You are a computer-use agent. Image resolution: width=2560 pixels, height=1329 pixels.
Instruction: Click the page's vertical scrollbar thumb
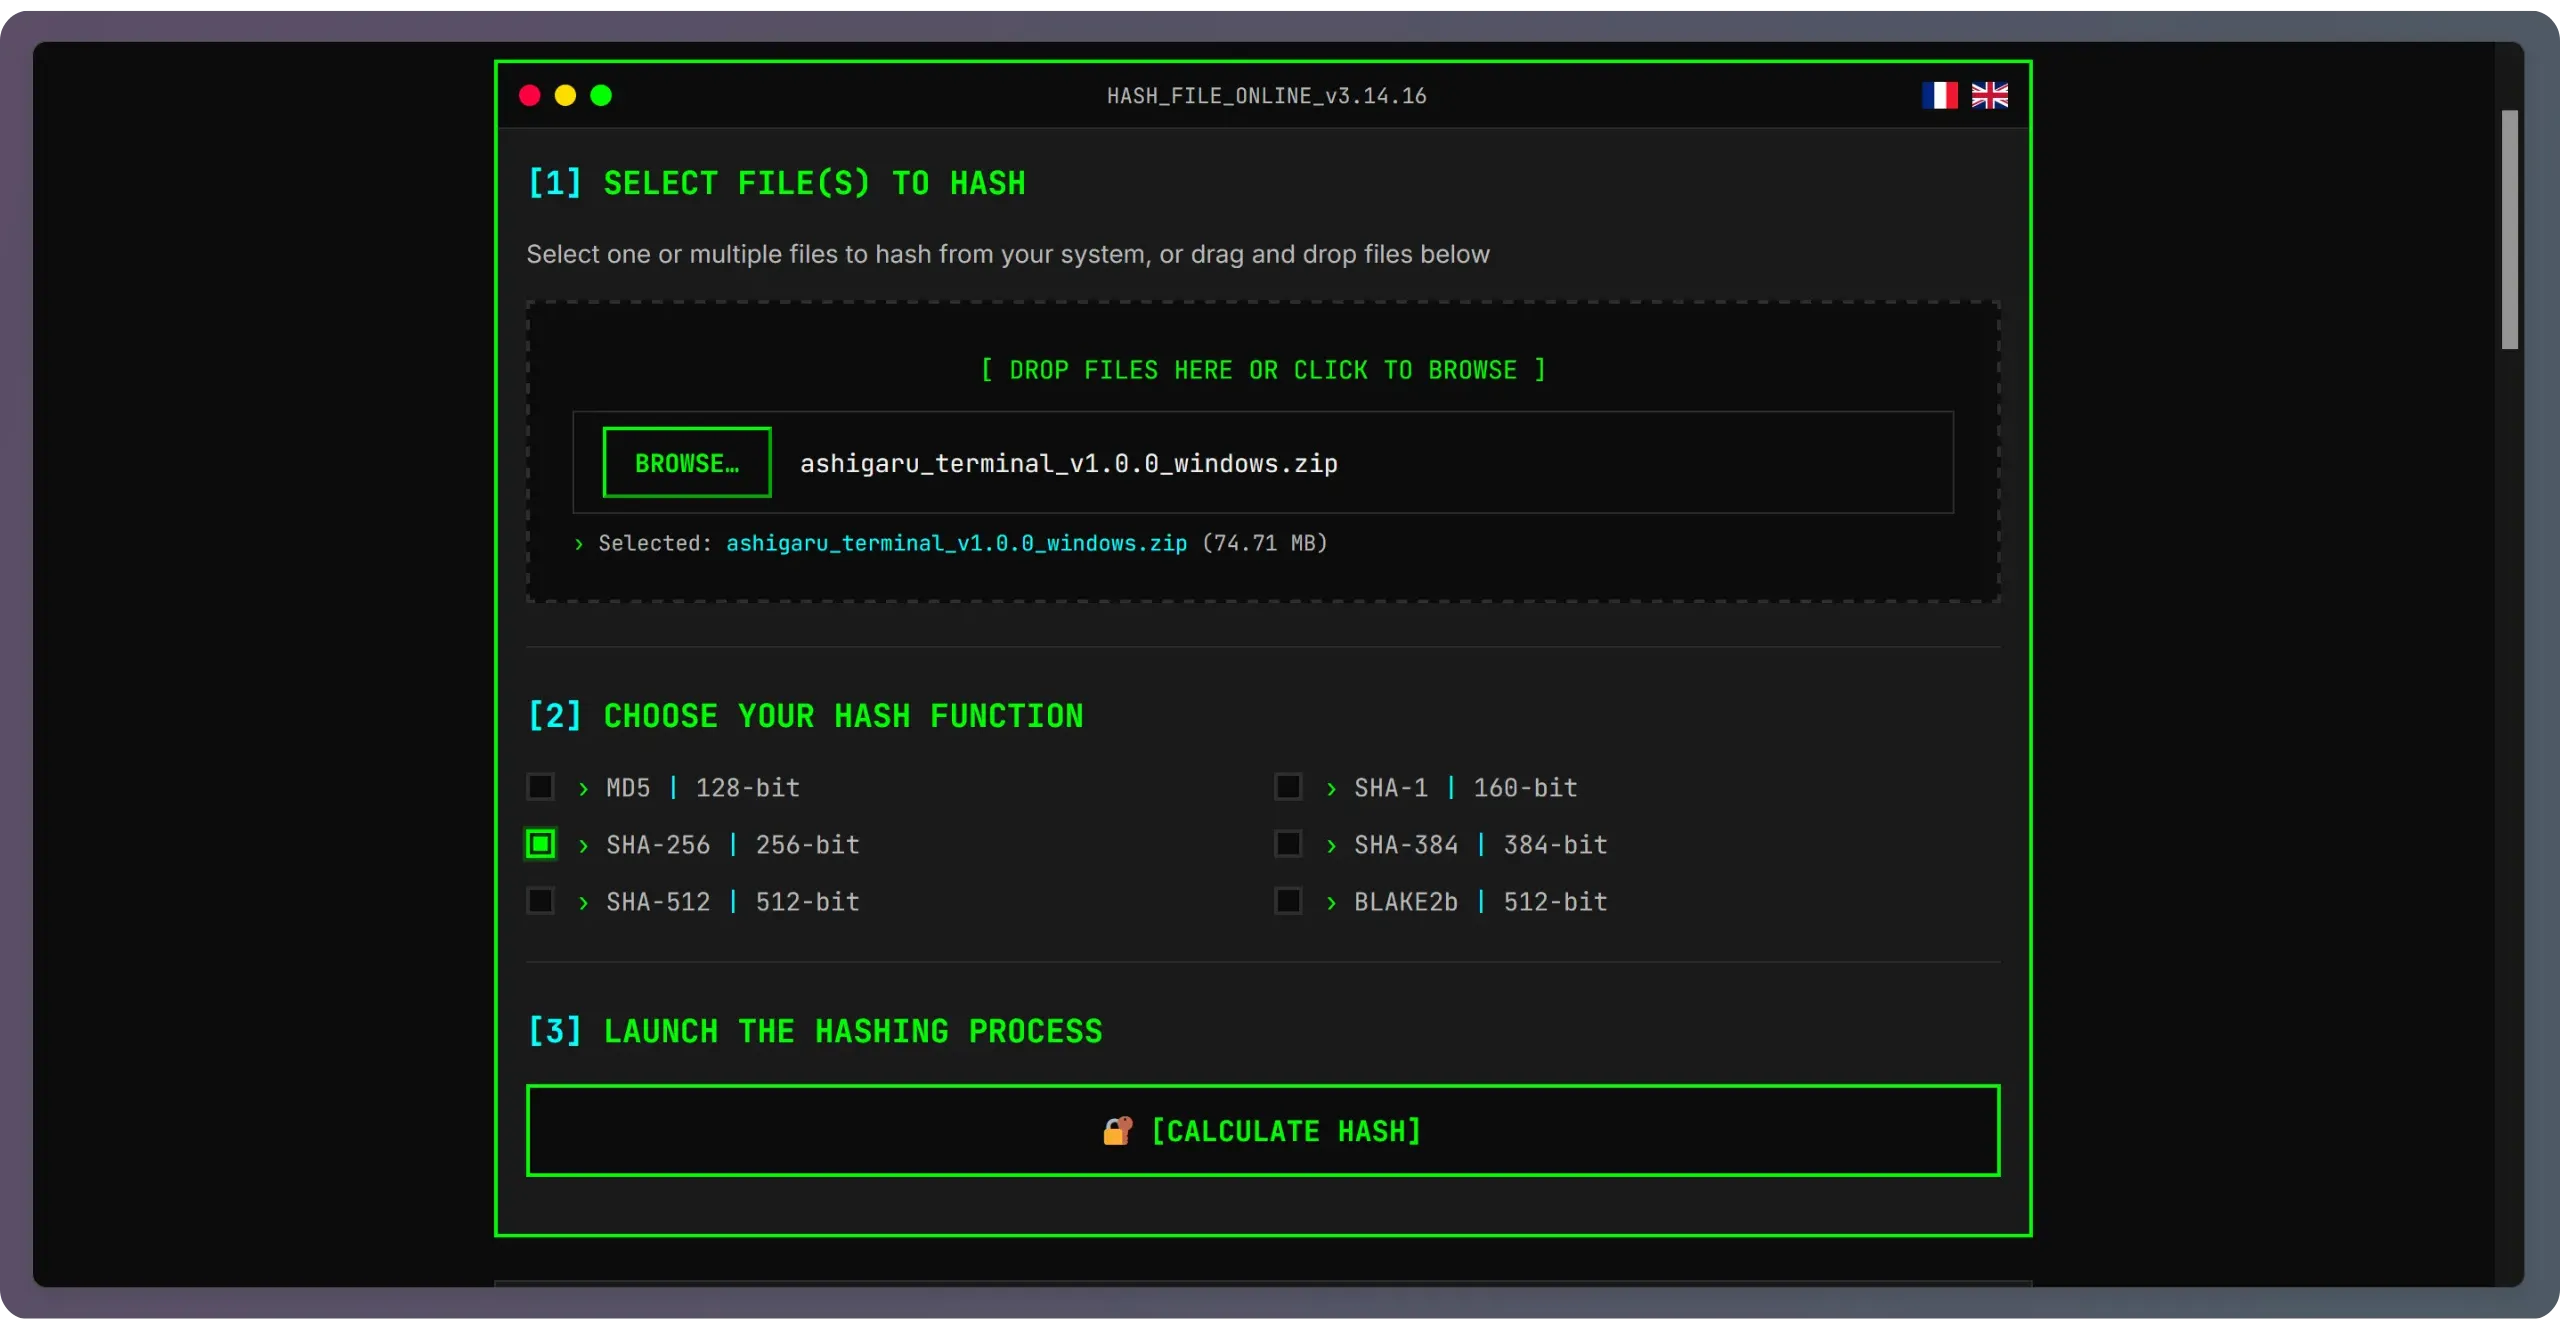(x=2509, y=230)
